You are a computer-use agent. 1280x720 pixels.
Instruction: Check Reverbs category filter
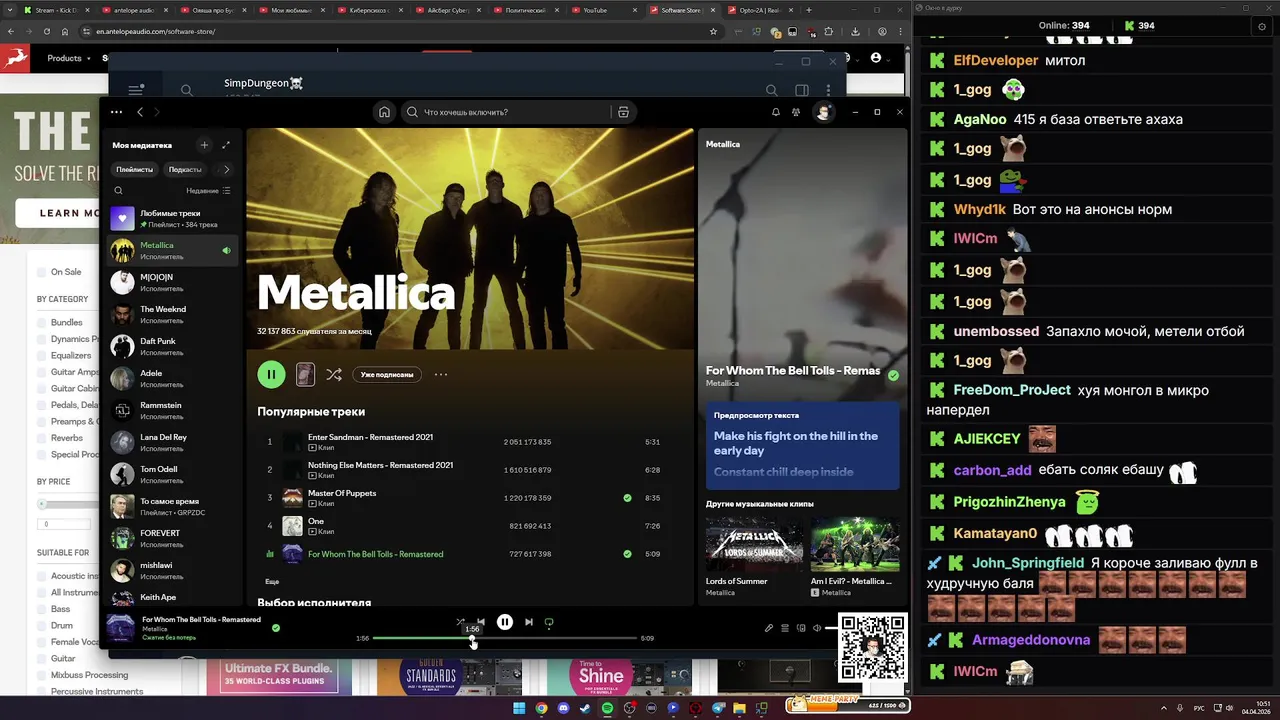pyautogui.click(x=42, y=438)
